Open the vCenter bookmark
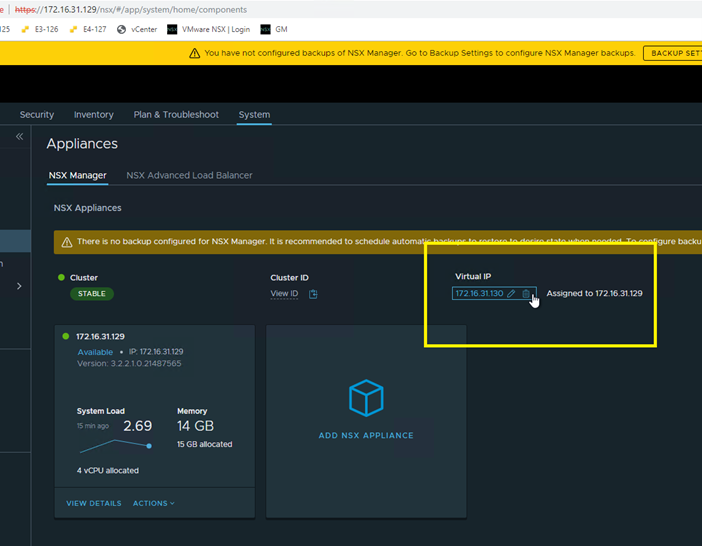Image resolution: width=702 pixels, height=546 pixels. 137,29
